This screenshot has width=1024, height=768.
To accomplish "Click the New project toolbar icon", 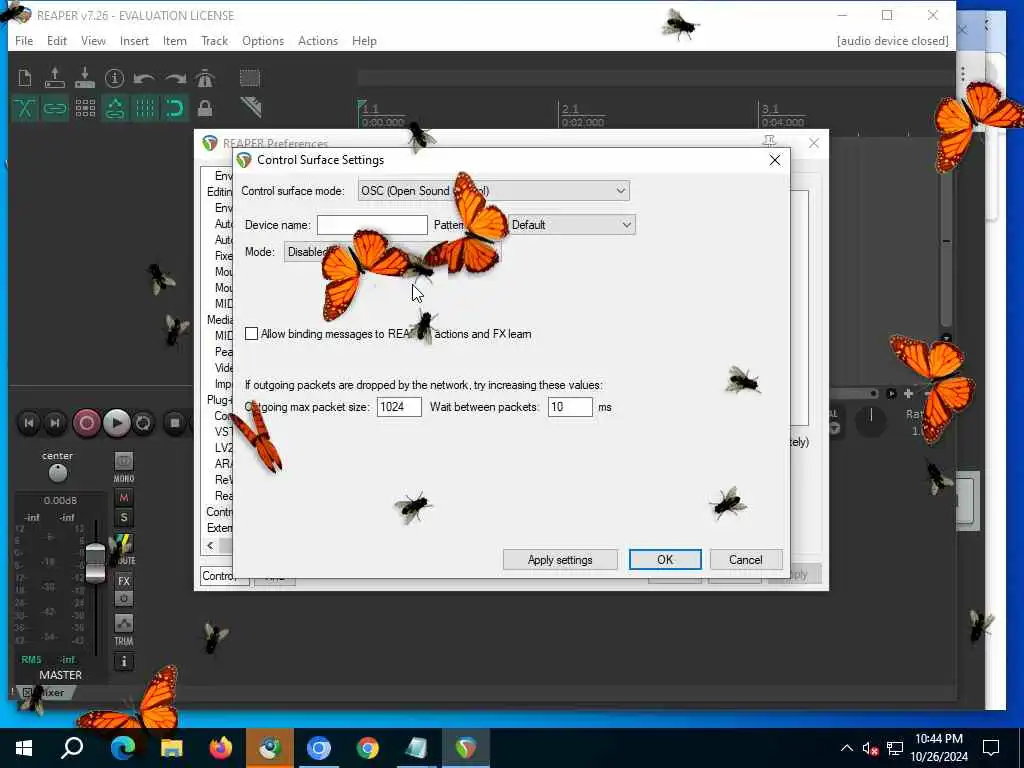I will point(25,78).
